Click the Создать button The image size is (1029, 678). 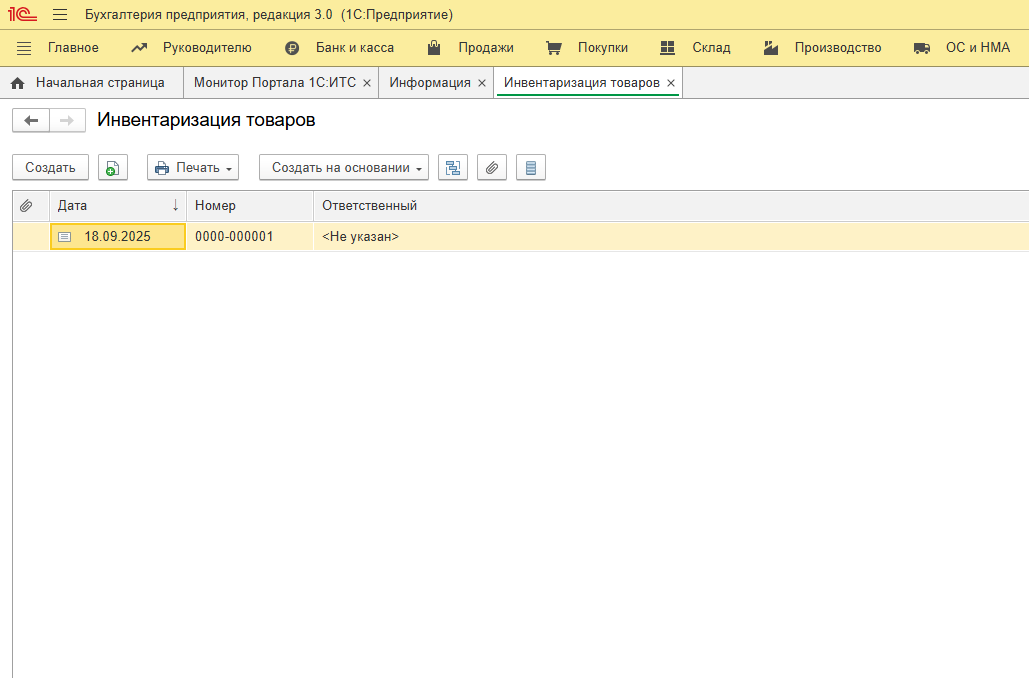click(x=50, y=168)
